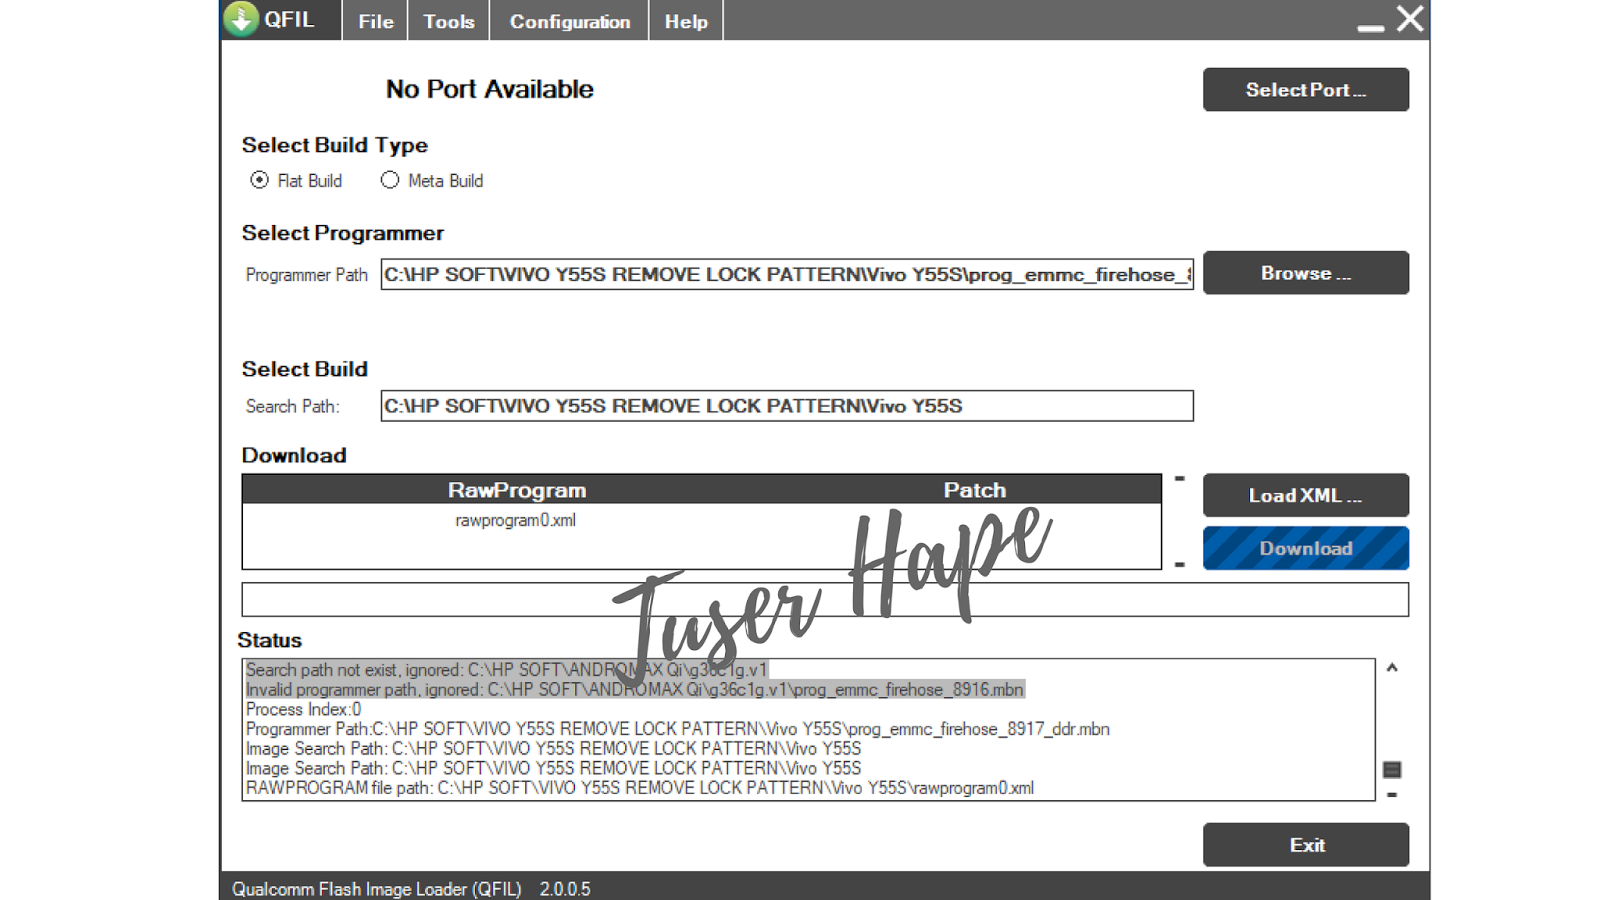Start flashing with the Download button
1600x900 pixels.
[x=1306, y=548]
